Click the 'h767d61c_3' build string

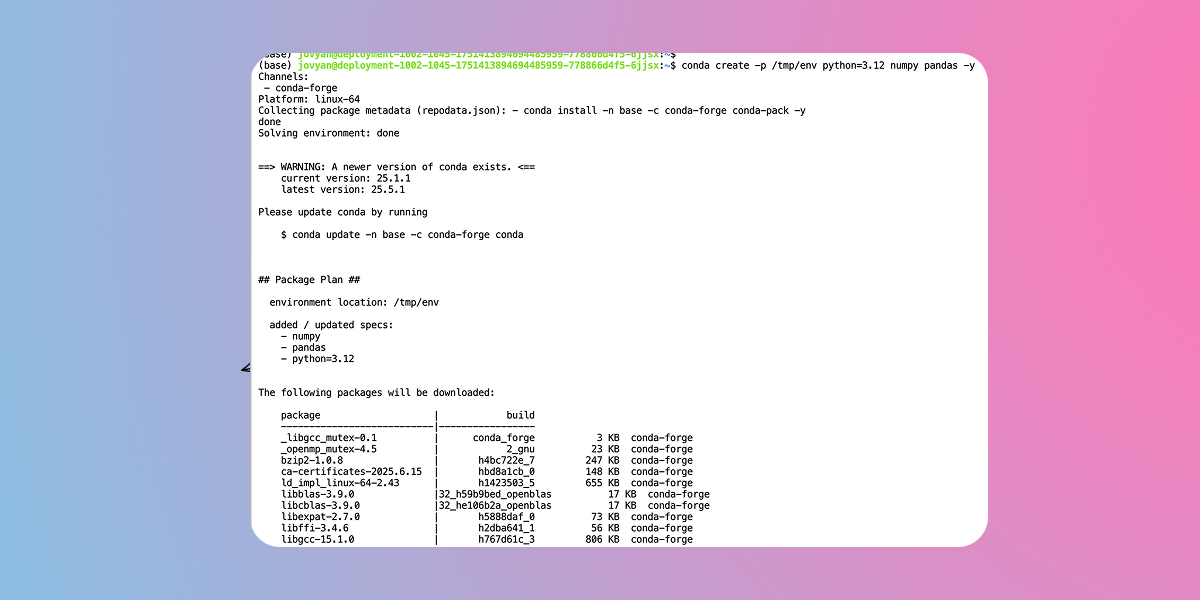coord(507,539)
